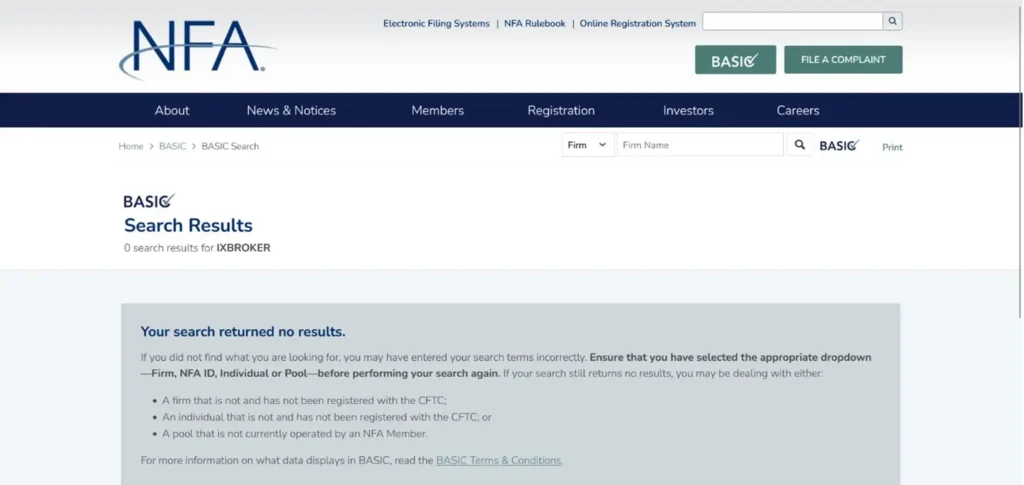Open the green BASIC button

[x=735, y=59]
